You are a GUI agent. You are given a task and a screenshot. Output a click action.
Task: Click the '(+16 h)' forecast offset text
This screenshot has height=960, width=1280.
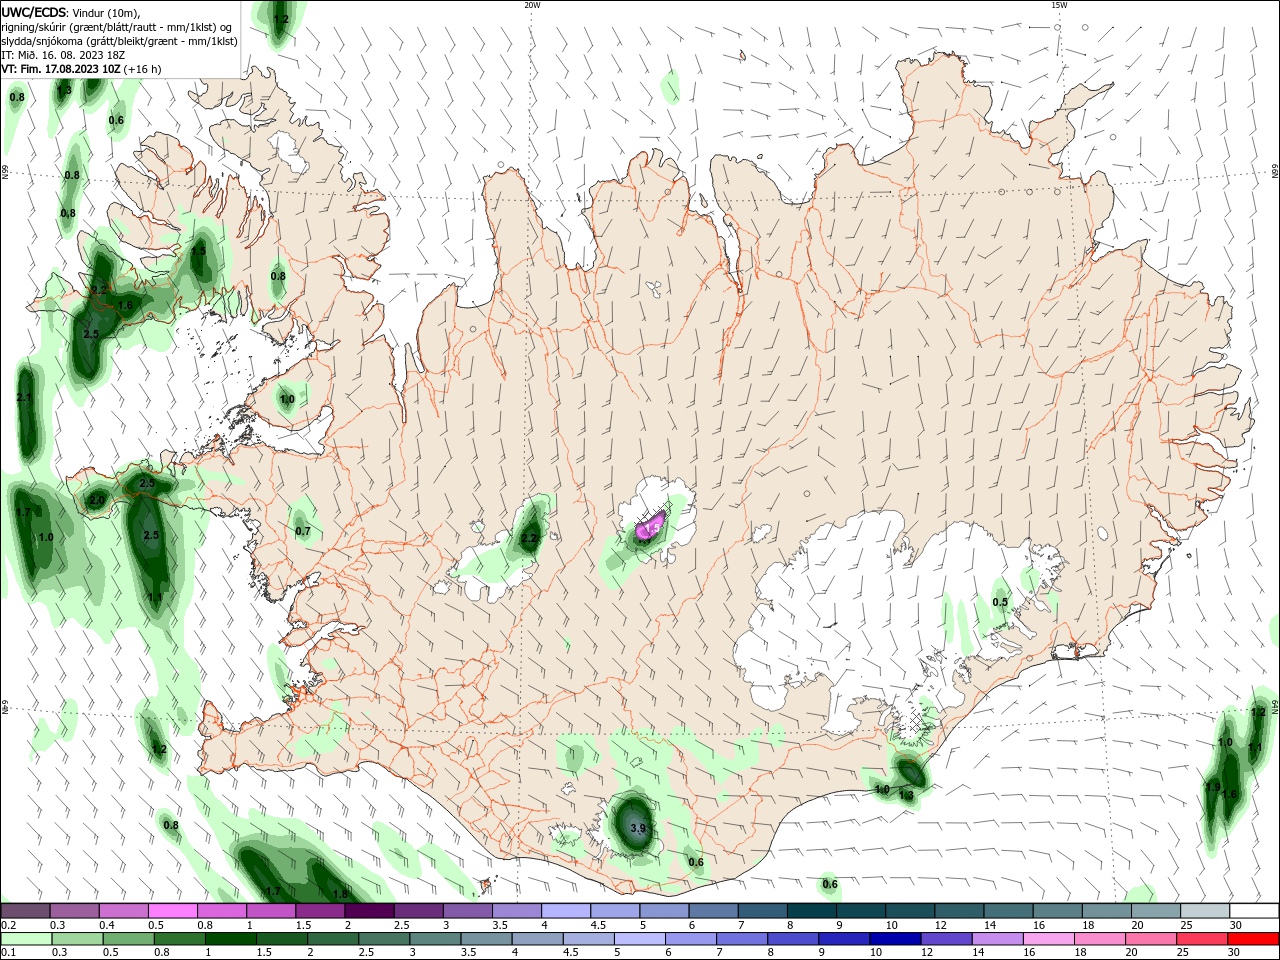tap(143, 69)
